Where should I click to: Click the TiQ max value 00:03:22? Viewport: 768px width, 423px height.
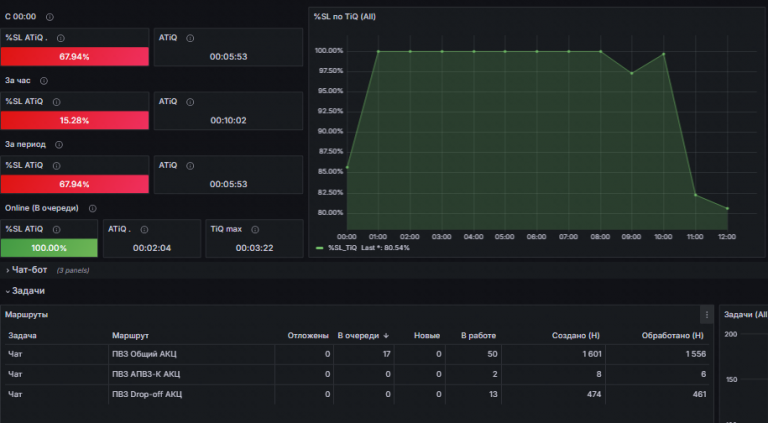[x=254, y=248]
